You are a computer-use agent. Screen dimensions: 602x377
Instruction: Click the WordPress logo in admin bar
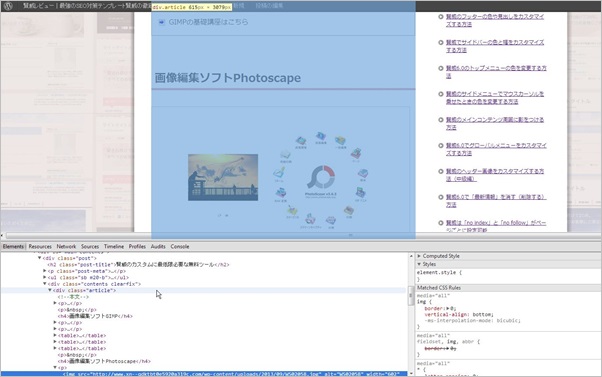tap(8, 6)
